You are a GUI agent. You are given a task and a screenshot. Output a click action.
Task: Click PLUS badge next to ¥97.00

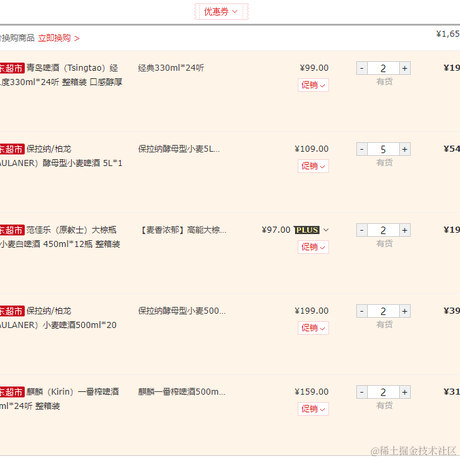coord(307,230)
